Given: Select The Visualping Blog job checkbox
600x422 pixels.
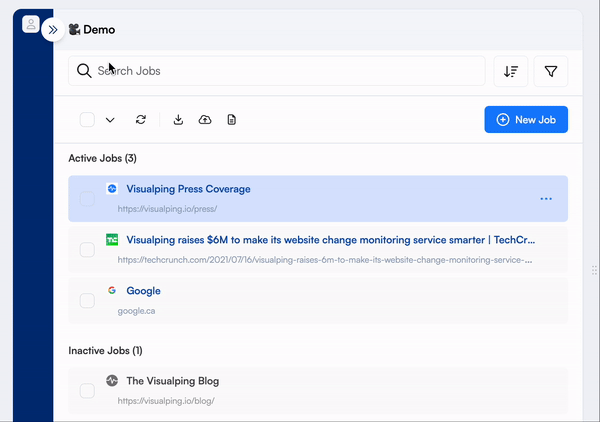Looking at the screenshot, I should click(87, 391).
